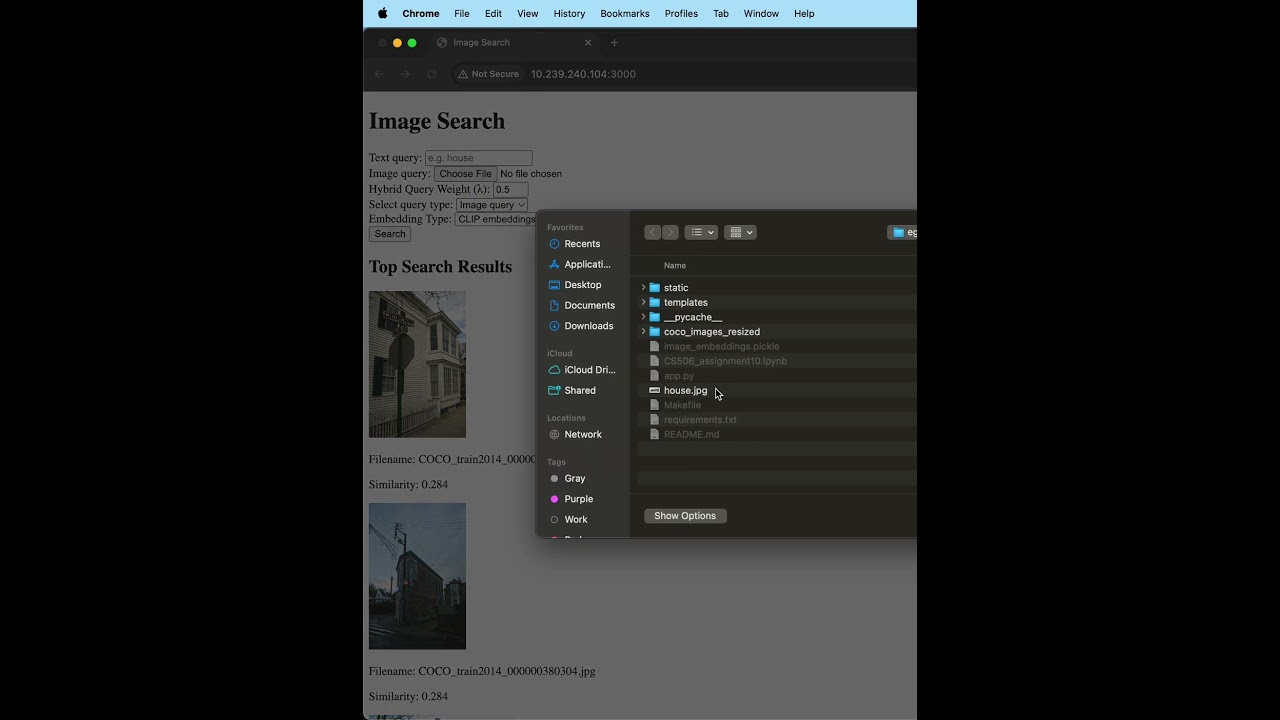Open the Profiles menu
The width and height of the screenshot is (1280, 720).
click(681, 13)
